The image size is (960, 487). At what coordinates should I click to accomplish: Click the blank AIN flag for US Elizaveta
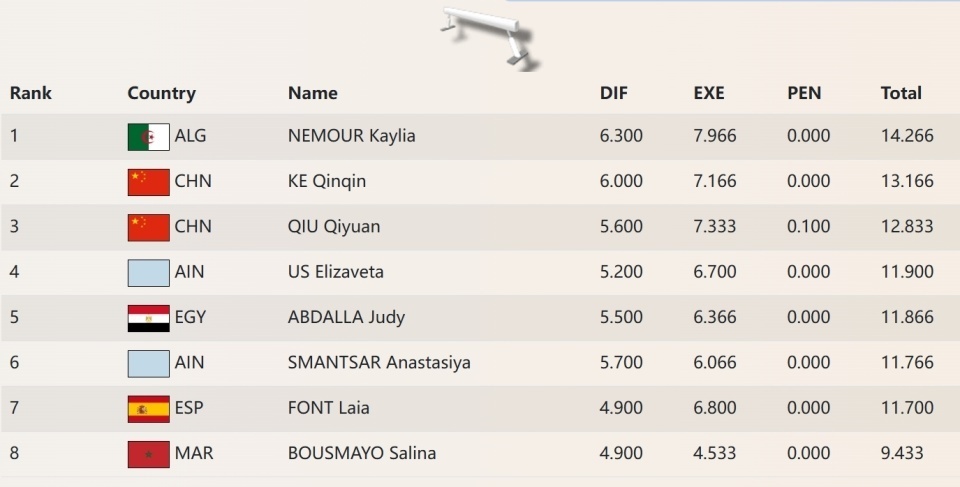point(148,272)
